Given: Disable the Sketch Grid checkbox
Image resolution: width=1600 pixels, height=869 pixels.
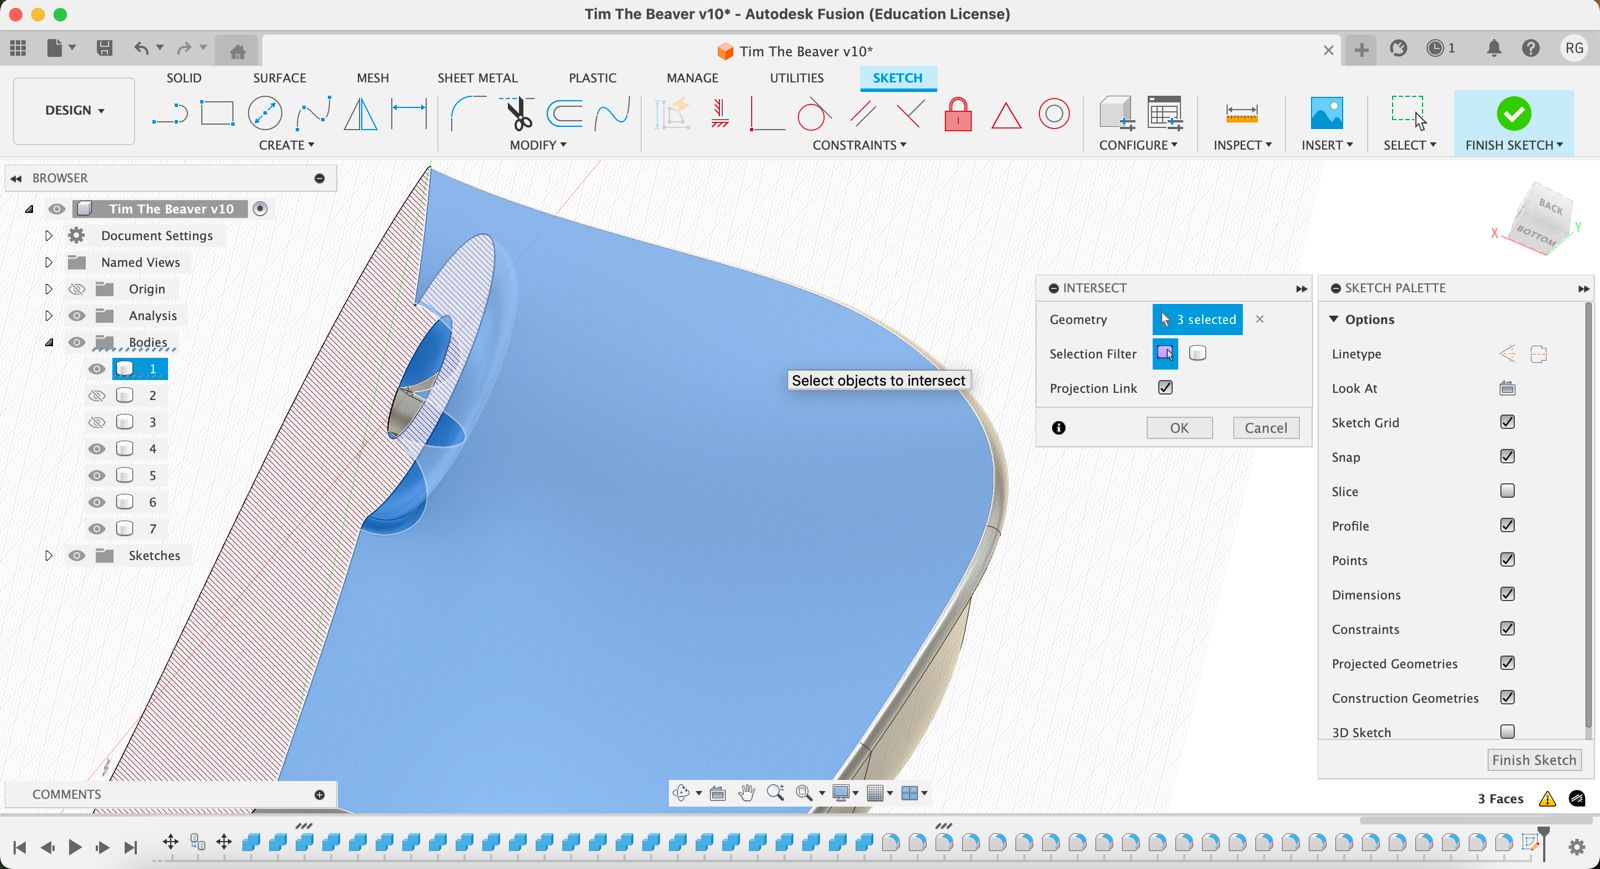Looking at the screenshot, I should (x=1507, y=422).
